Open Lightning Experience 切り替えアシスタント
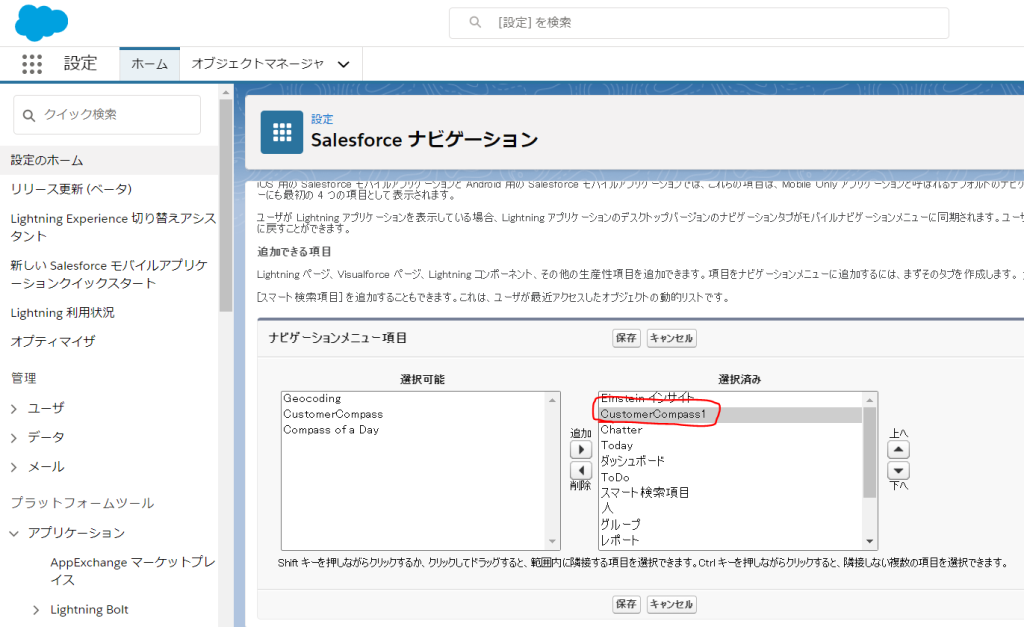Viewport: 1024px width, 627px height. pyautogui.click(x=113, y=227)
